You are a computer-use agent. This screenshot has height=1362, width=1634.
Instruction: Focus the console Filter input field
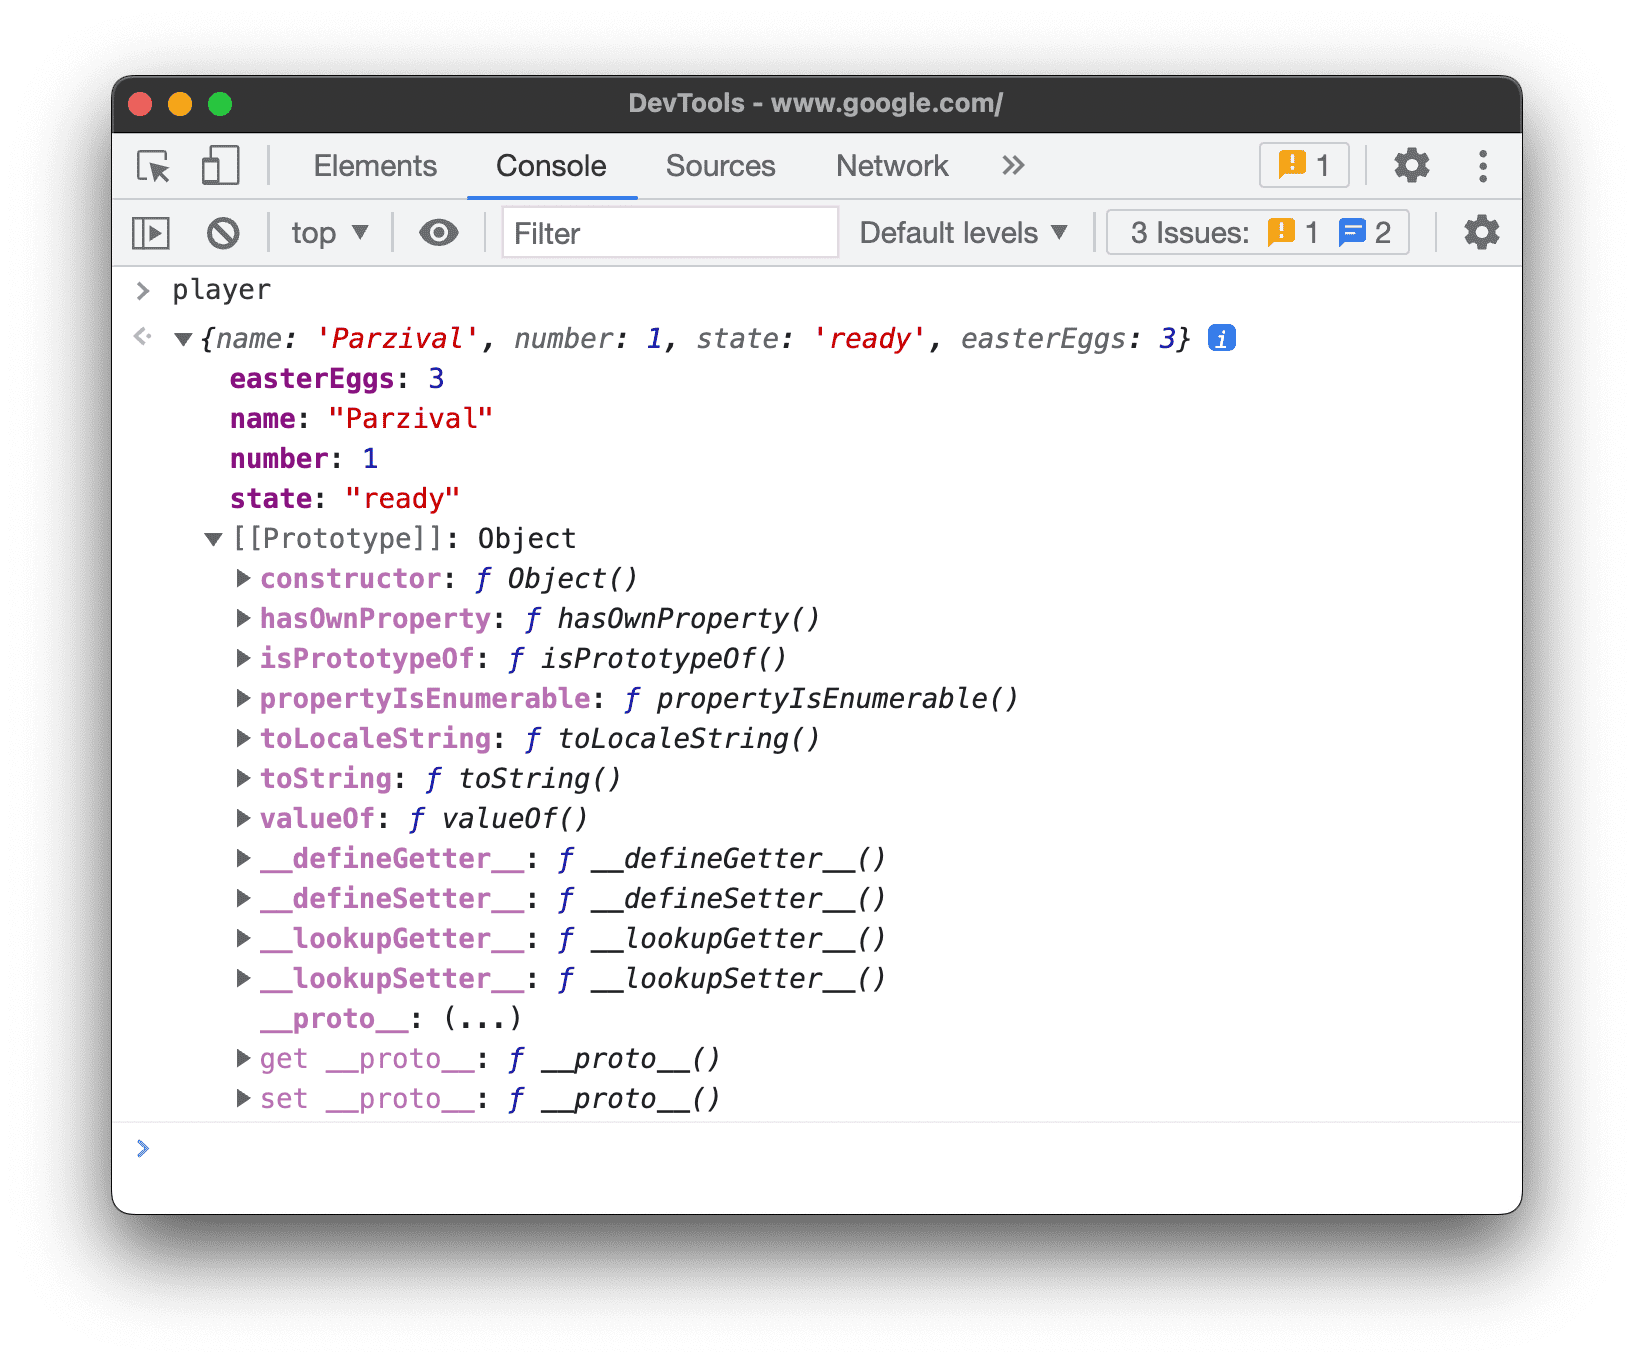[669, 233]
